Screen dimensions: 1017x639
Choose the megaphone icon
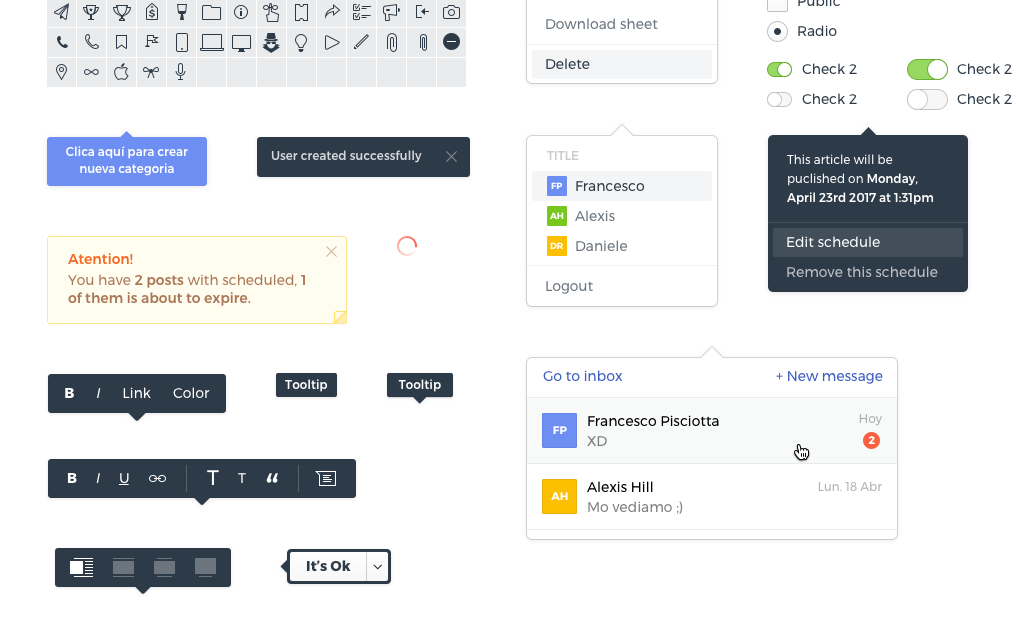click(391, 12)
